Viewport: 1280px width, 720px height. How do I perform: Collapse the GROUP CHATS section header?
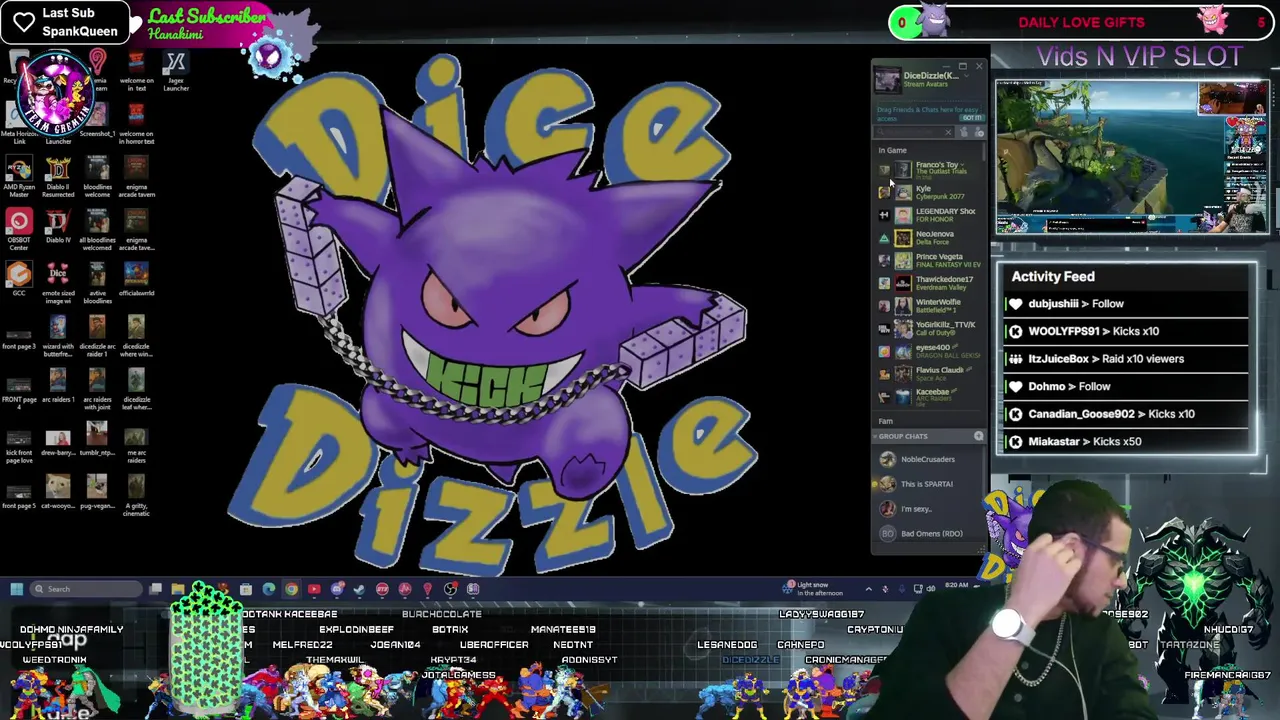click(903, 436)
